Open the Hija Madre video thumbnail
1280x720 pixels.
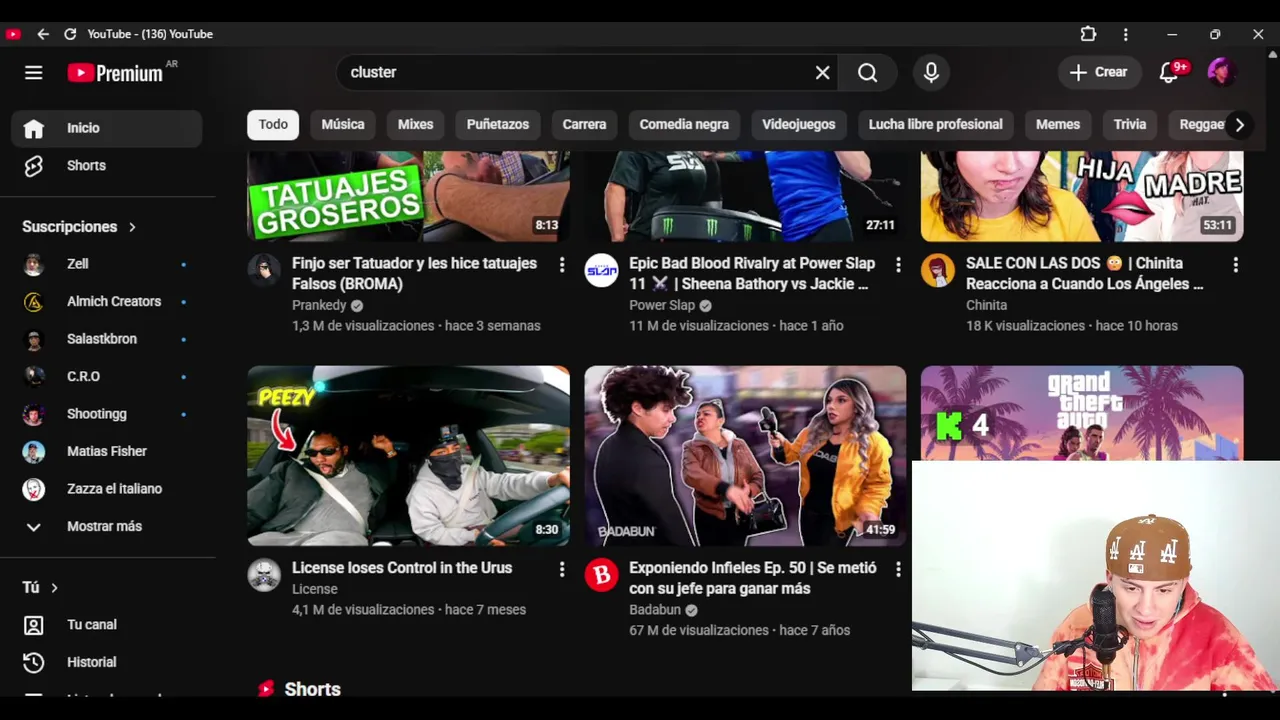[x=1082, y=196]
